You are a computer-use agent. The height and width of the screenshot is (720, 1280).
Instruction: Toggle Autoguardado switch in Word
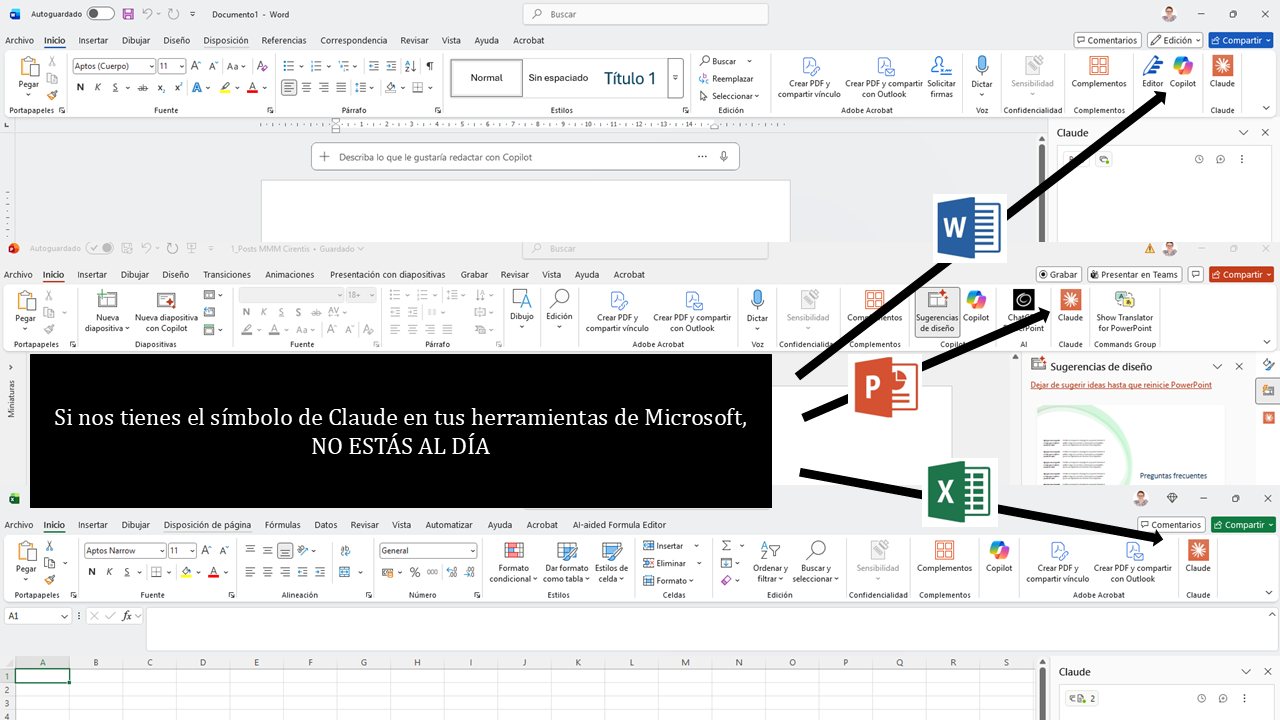click(x=100, y=14)
